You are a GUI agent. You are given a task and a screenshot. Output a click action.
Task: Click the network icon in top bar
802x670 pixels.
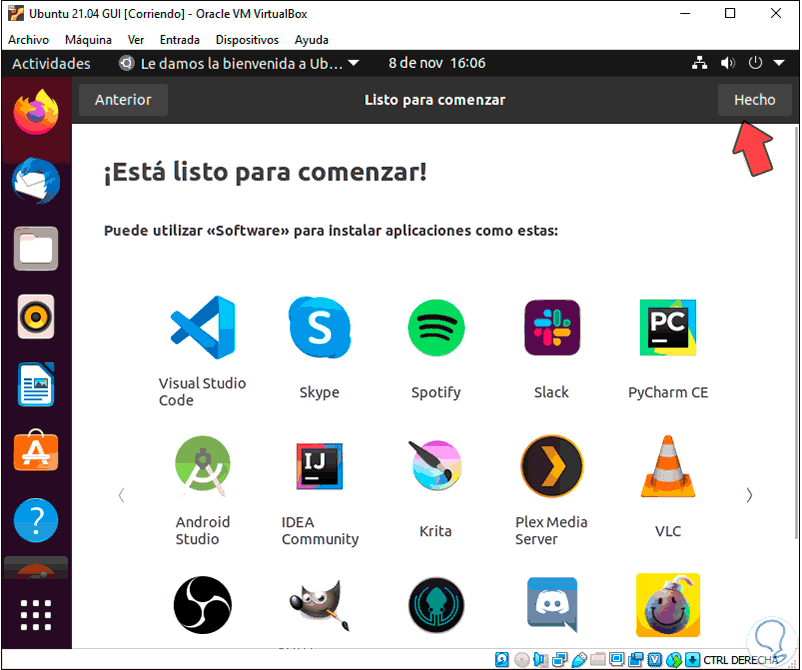[699, 63]
